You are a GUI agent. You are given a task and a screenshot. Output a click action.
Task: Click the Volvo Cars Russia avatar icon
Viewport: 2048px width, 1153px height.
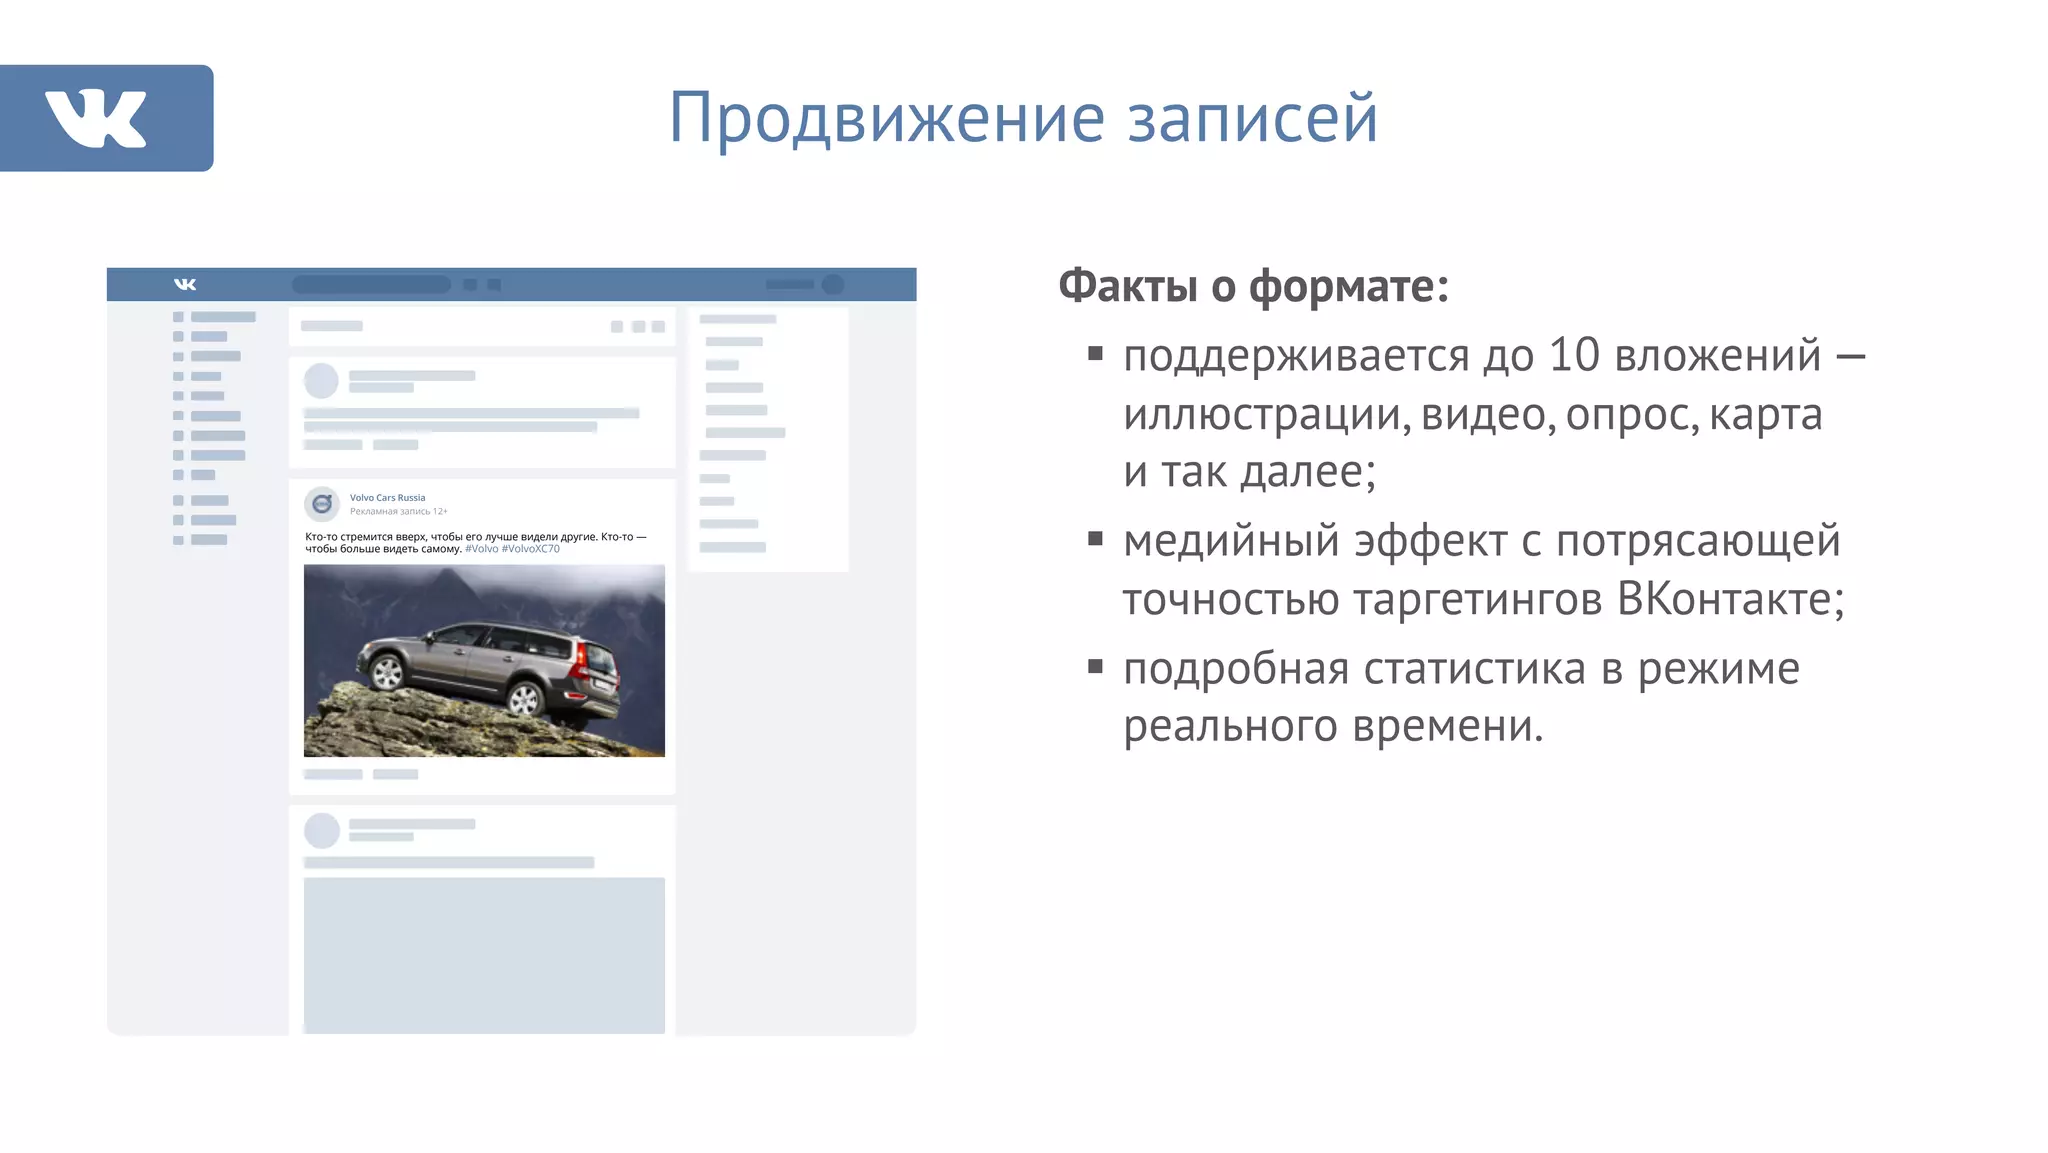click(x=322, y=504)
